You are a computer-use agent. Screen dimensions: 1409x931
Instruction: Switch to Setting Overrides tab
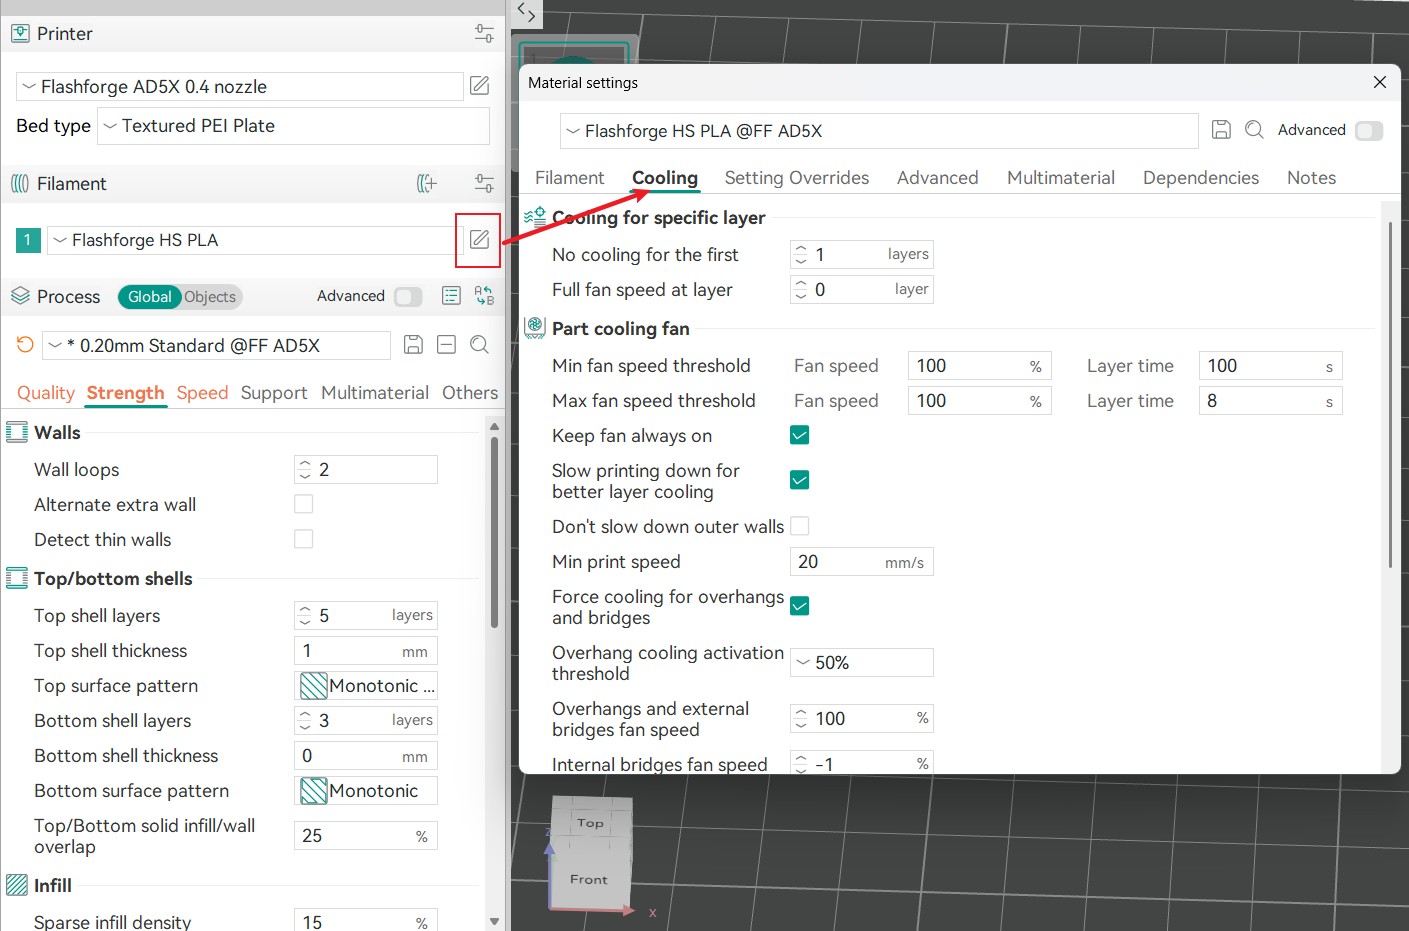(x=796, y=178)
